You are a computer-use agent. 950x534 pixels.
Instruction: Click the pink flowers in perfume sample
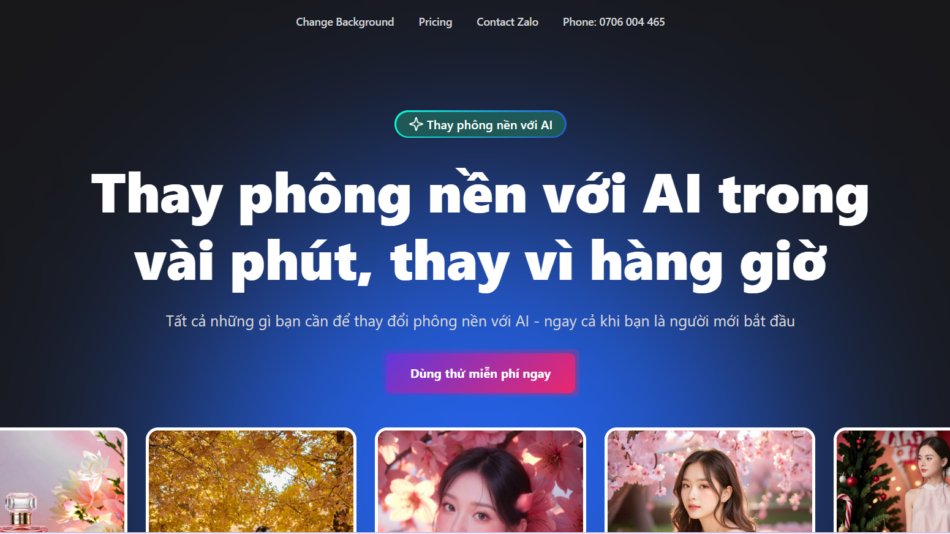click(x=91, y=479)
